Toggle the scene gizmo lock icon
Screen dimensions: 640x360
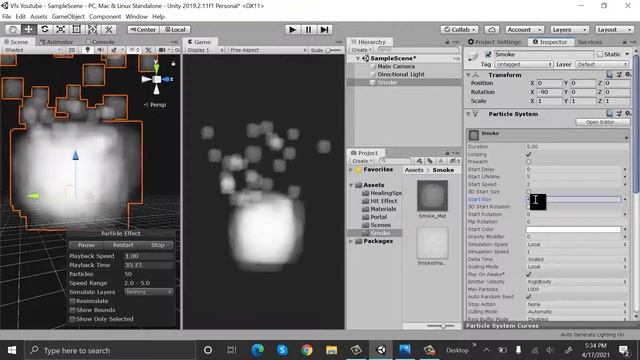coord(173,63)
